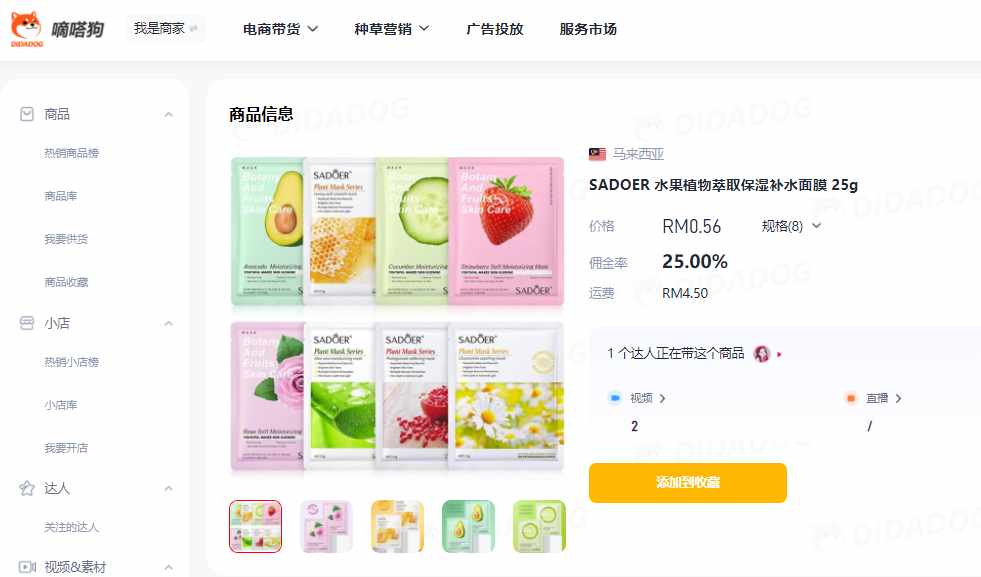
Task: Click the 达人 star icon in sidebar
Action: point(27,488)
